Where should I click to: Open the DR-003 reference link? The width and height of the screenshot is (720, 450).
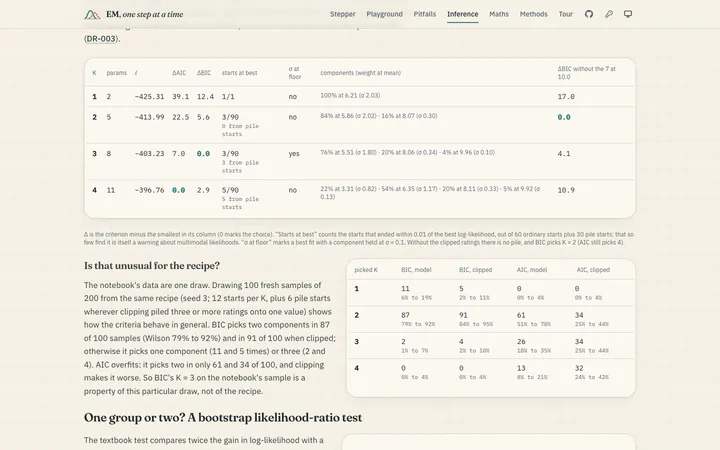pyautogui.click(x=101, y=39)
